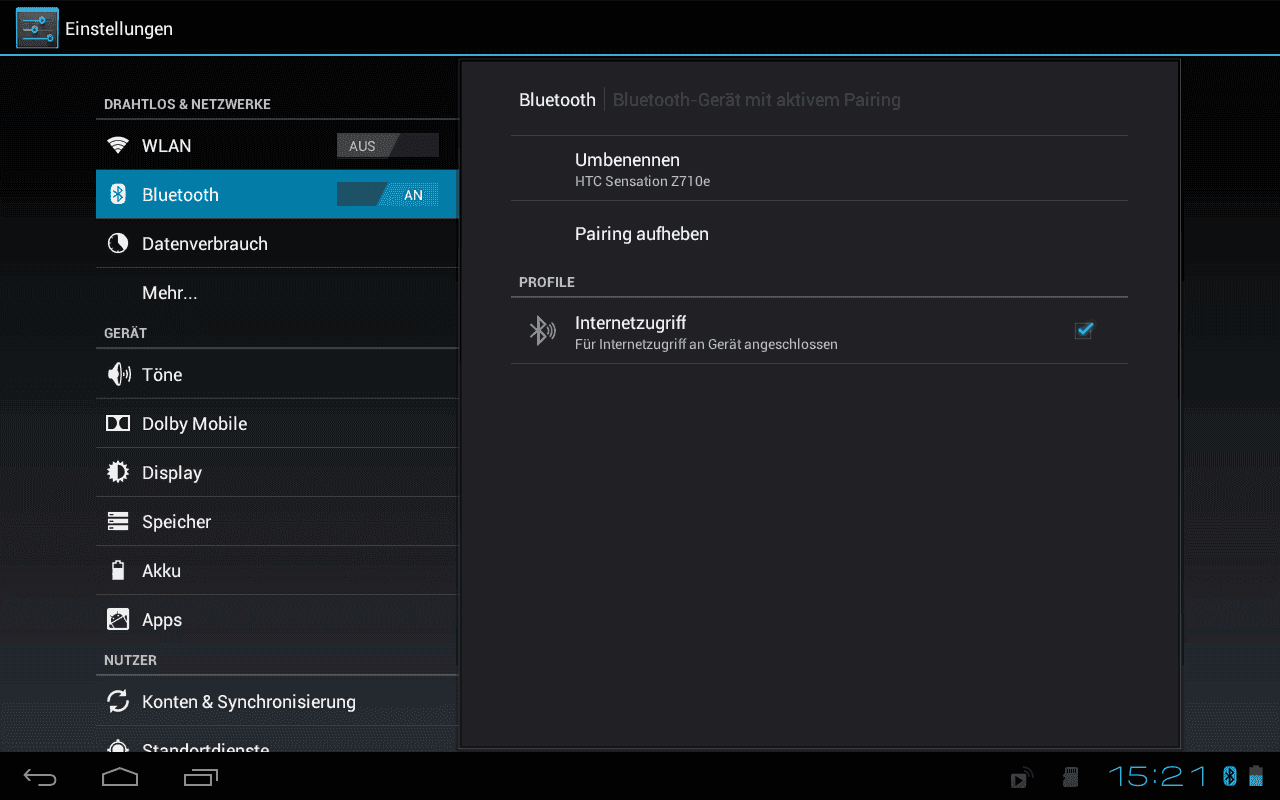This screenshot has height=800, width=1280.
Task: Tap the 15:21 clock in the system bar
Action: click(1158, 776)
